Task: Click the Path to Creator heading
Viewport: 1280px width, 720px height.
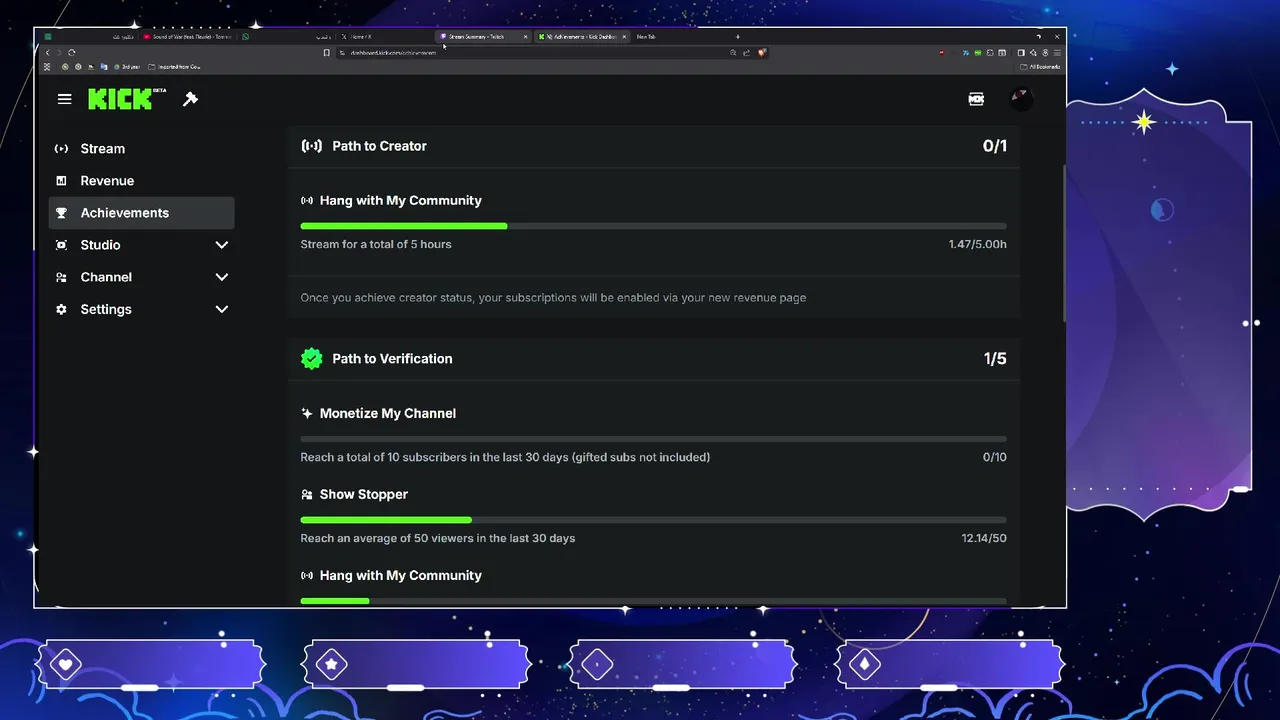Action: pos(379,146)
